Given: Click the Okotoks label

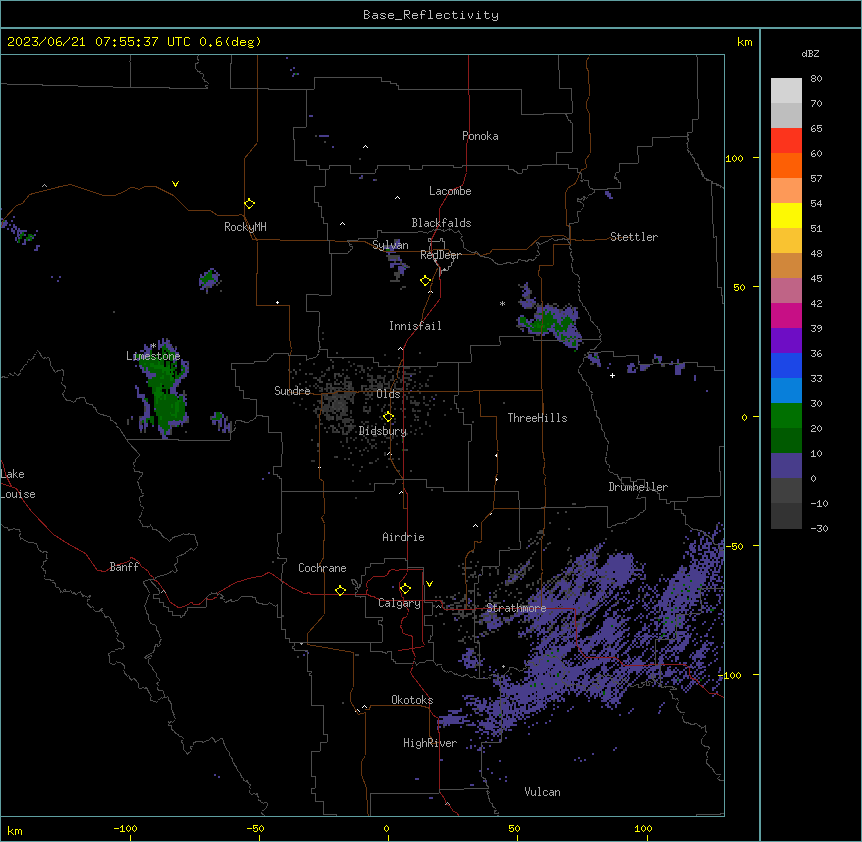Looking at the screenshot, I should pyautogui.click(x=412, y=700).
